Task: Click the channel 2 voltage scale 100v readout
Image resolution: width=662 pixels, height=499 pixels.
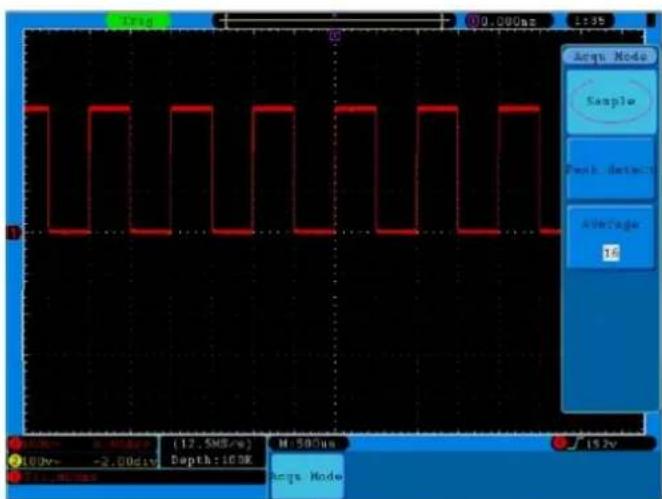Action: tap(41, 461)
